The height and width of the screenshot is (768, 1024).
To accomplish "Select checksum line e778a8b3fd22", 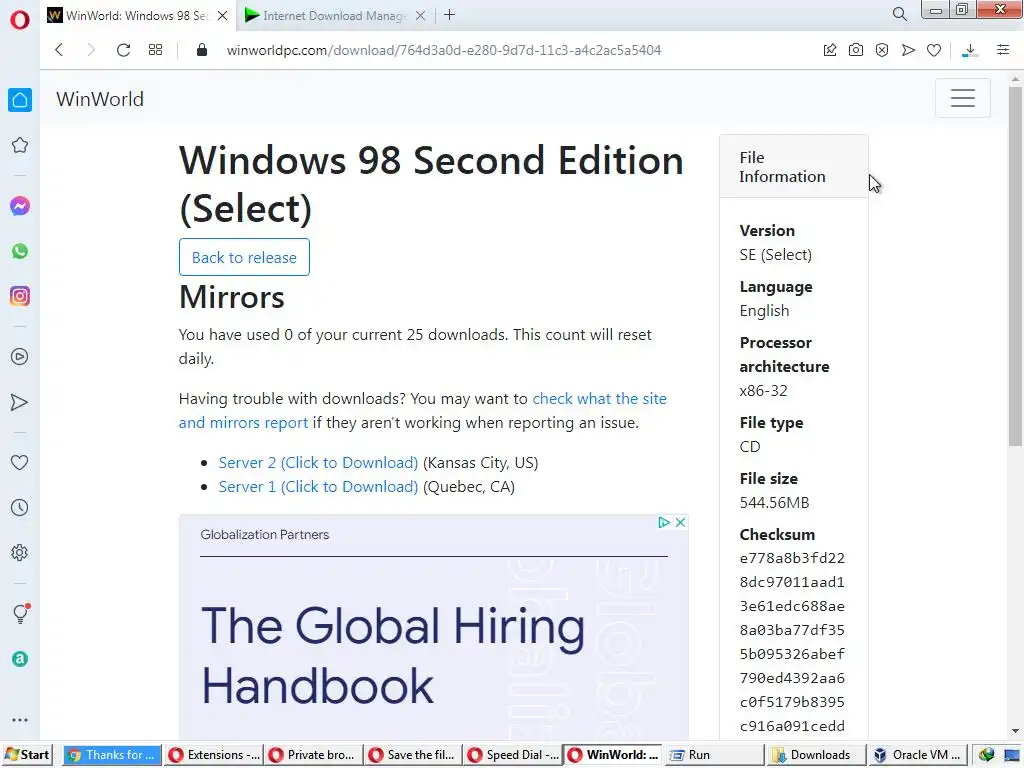I will click(x=792, y=558).
